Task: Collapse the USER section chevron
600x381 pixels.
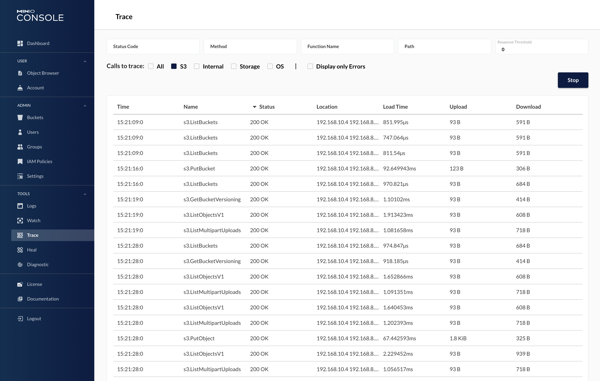Action: point(85,61)
